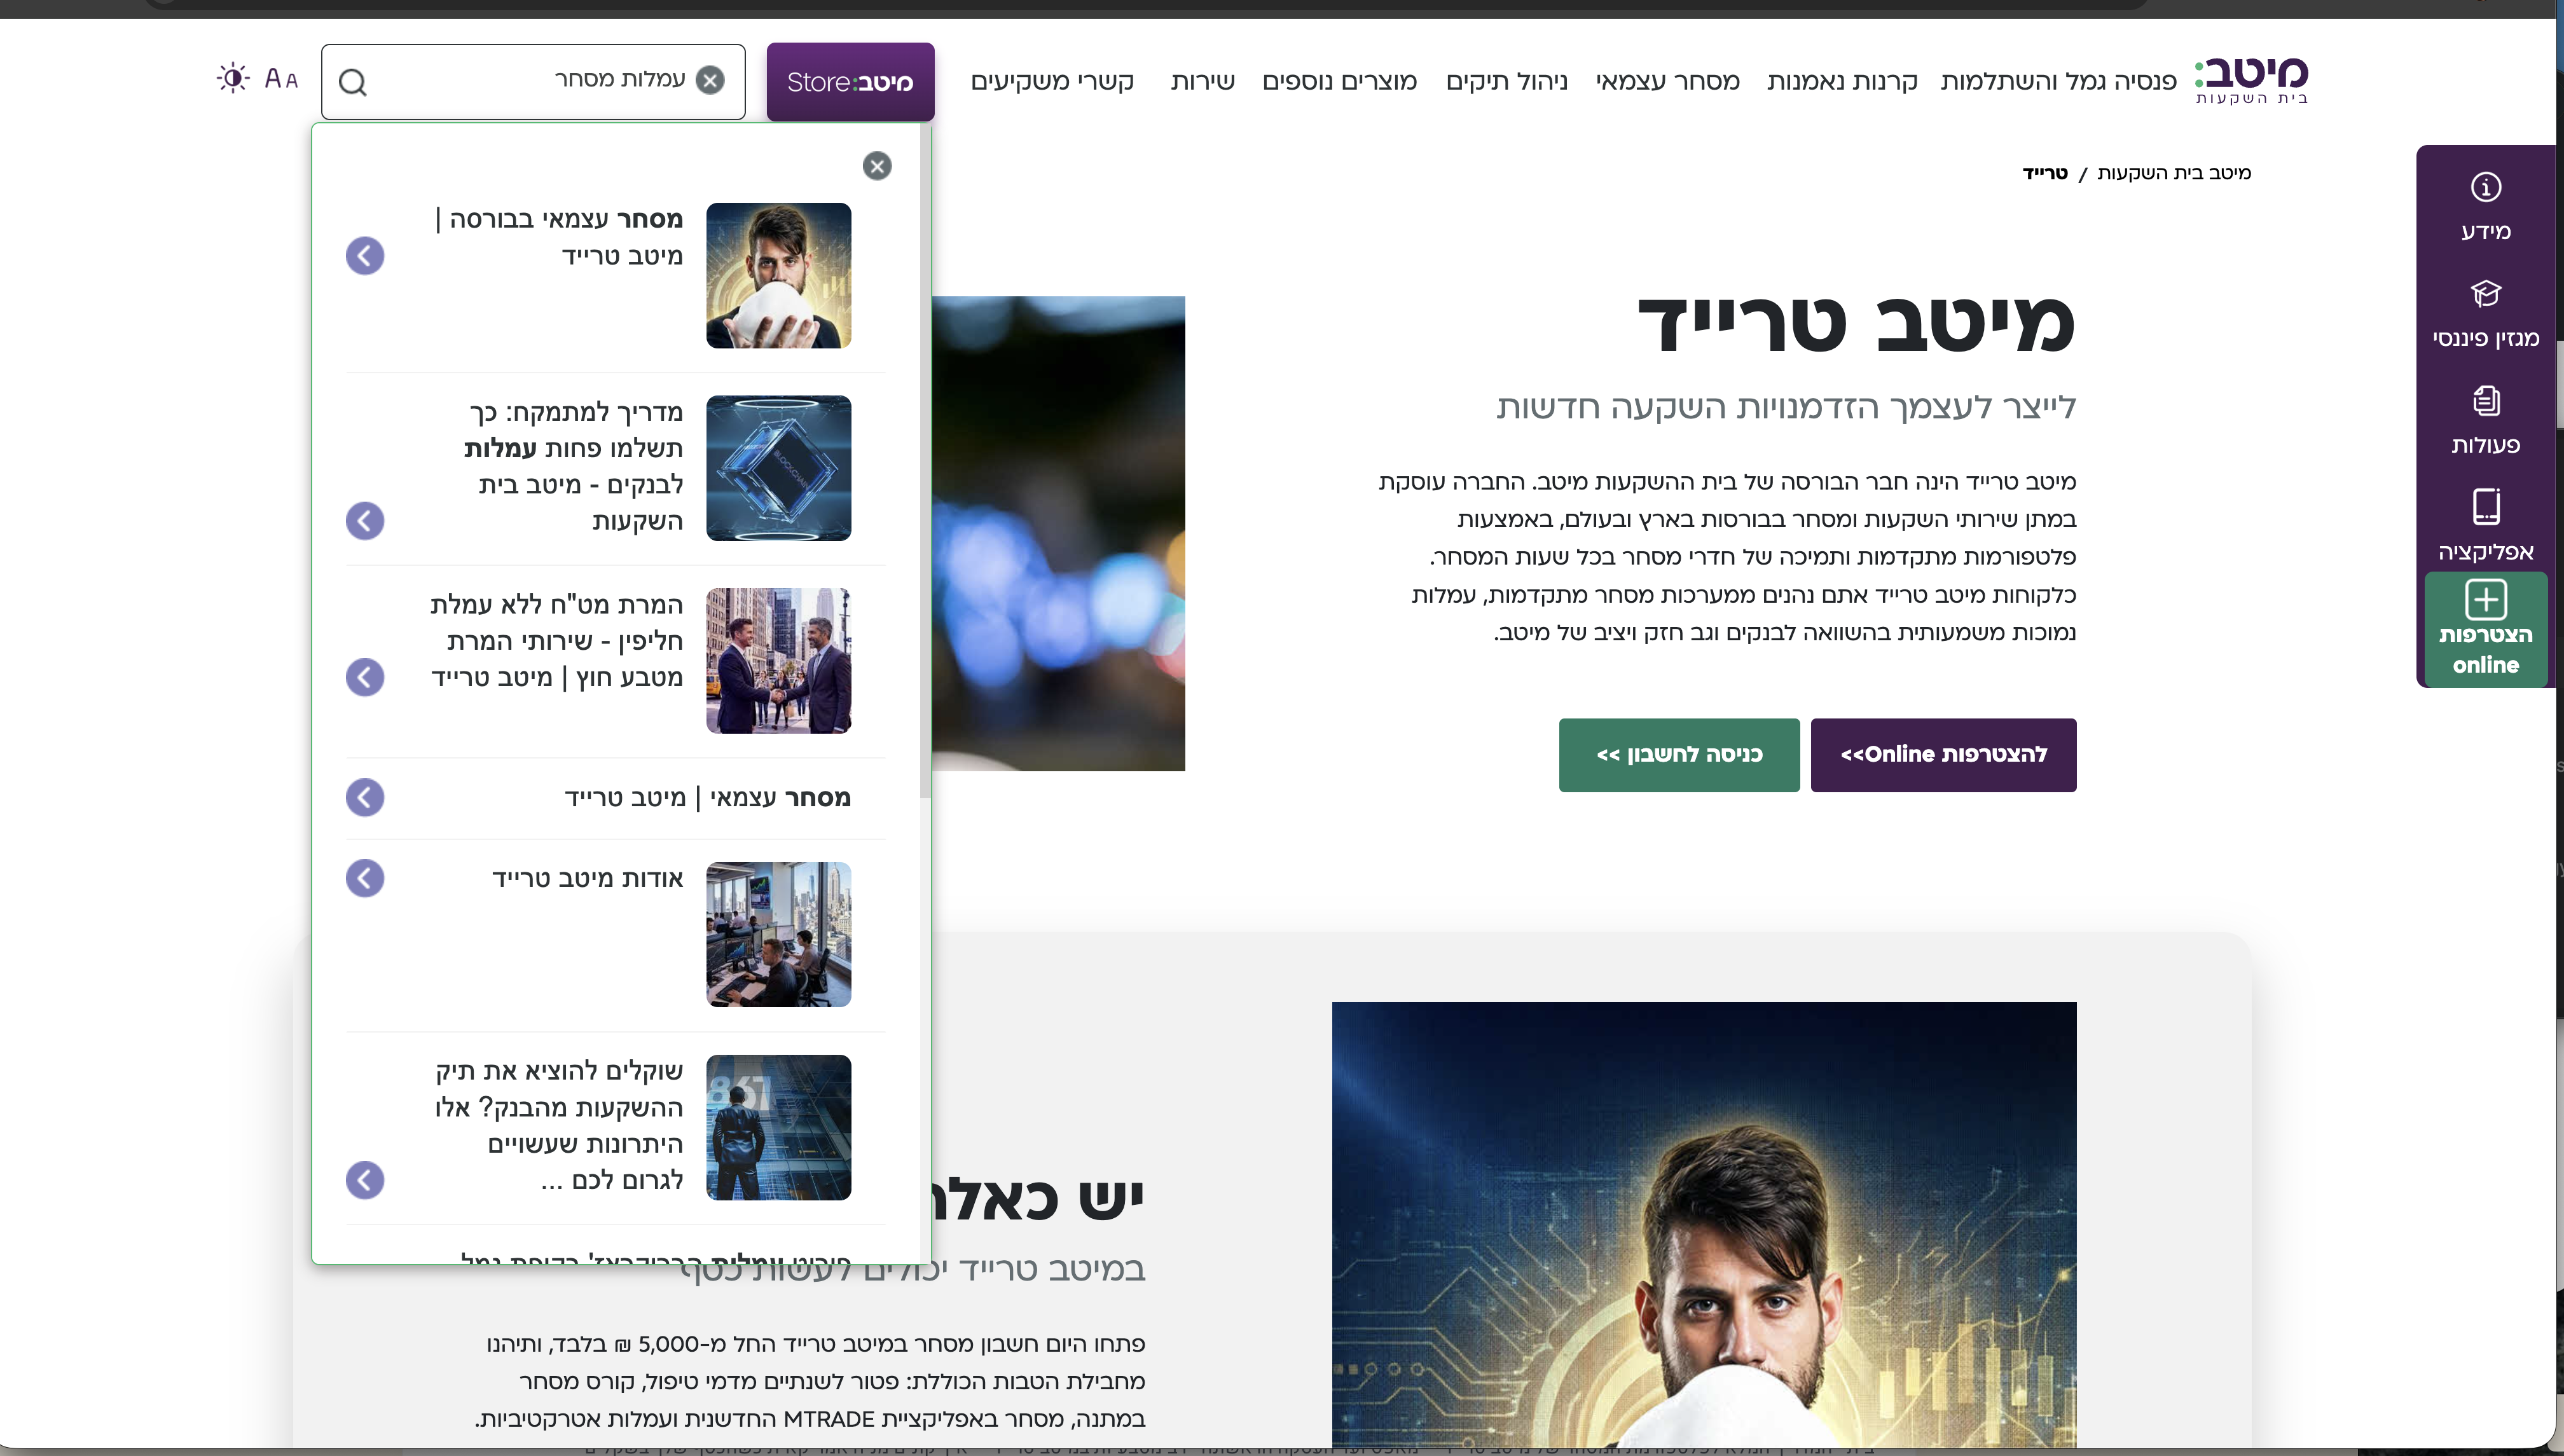Open the arrow for מדריך למתמקח result
The image size is (2564, 1456).
tap(365, 521)
